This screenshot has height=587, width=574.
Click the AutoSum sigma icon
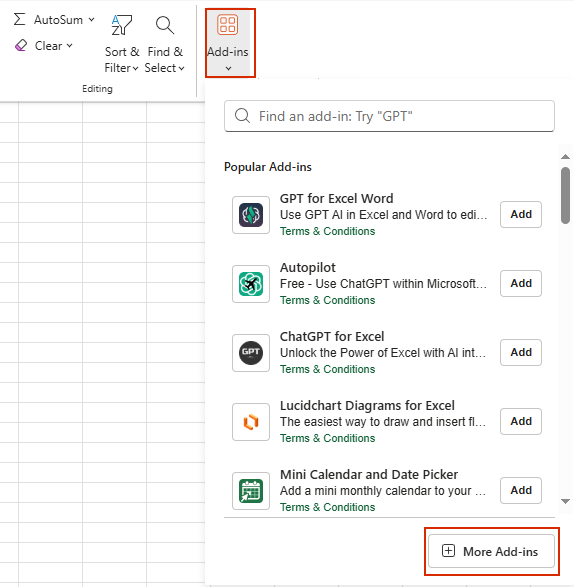(x=19, y=19)
